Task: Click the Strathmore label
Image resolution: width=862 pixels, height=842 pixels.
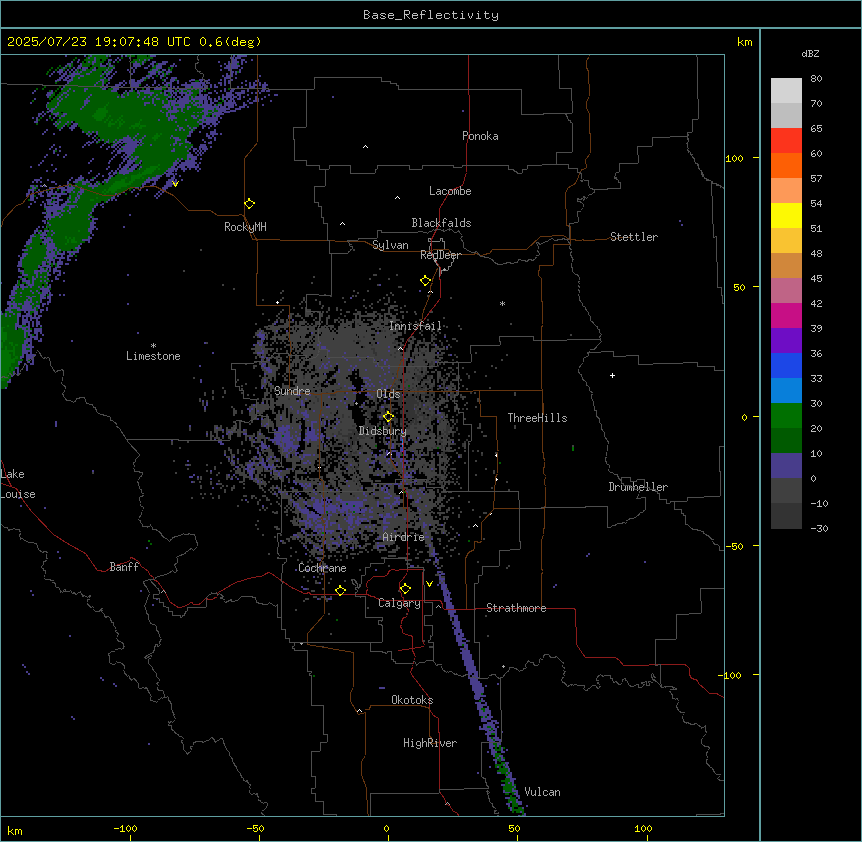Action: [516, 608]
